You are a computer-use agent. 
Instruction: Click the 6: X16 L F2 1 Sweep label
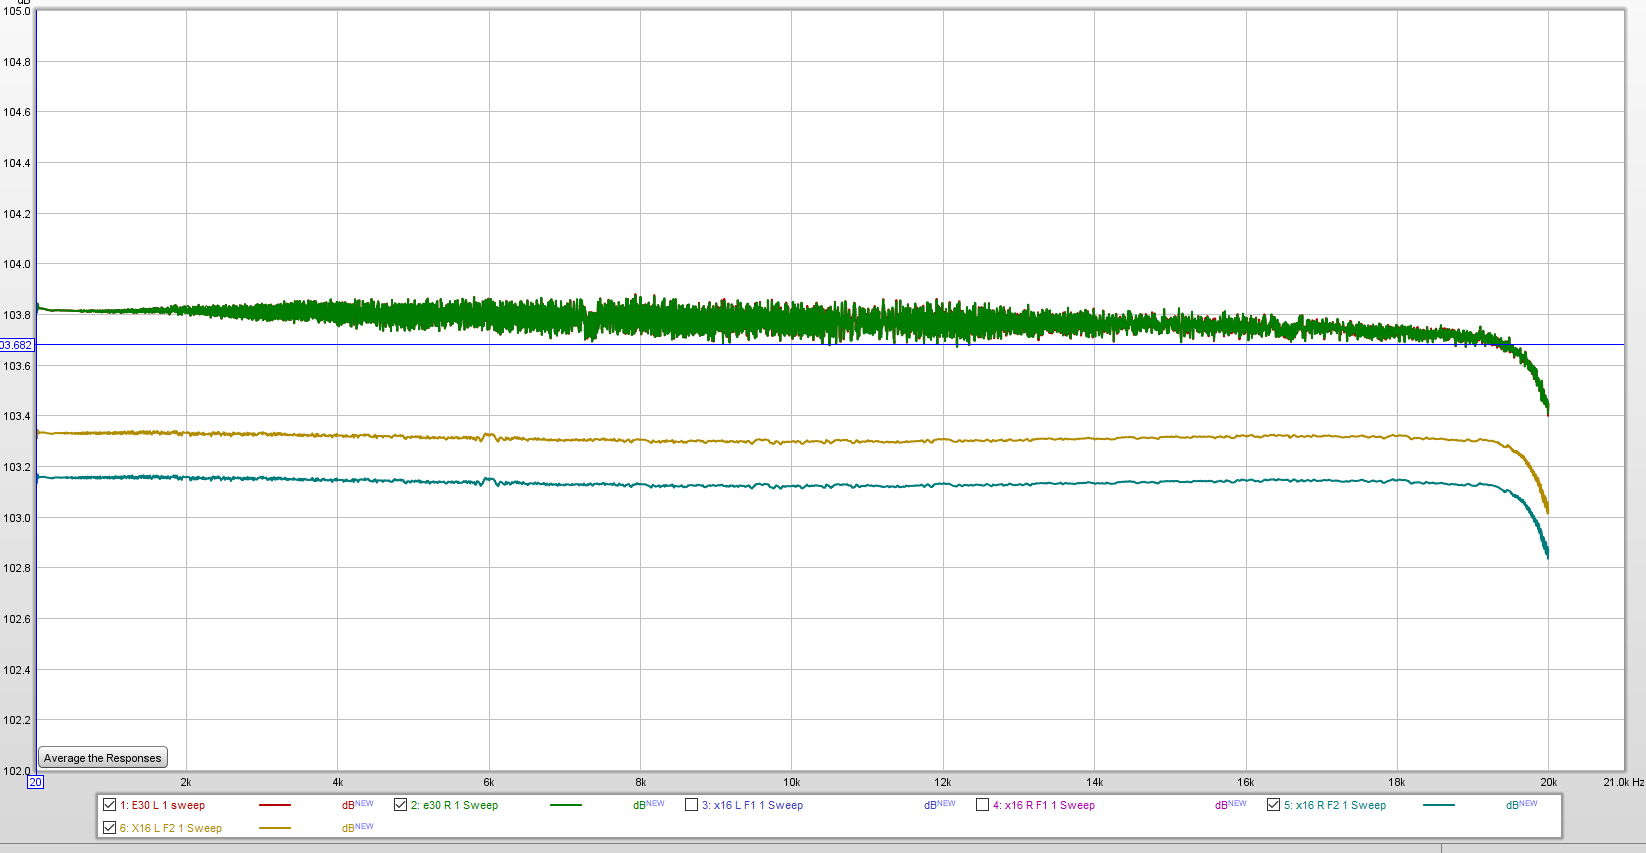(x=171, y=828)
